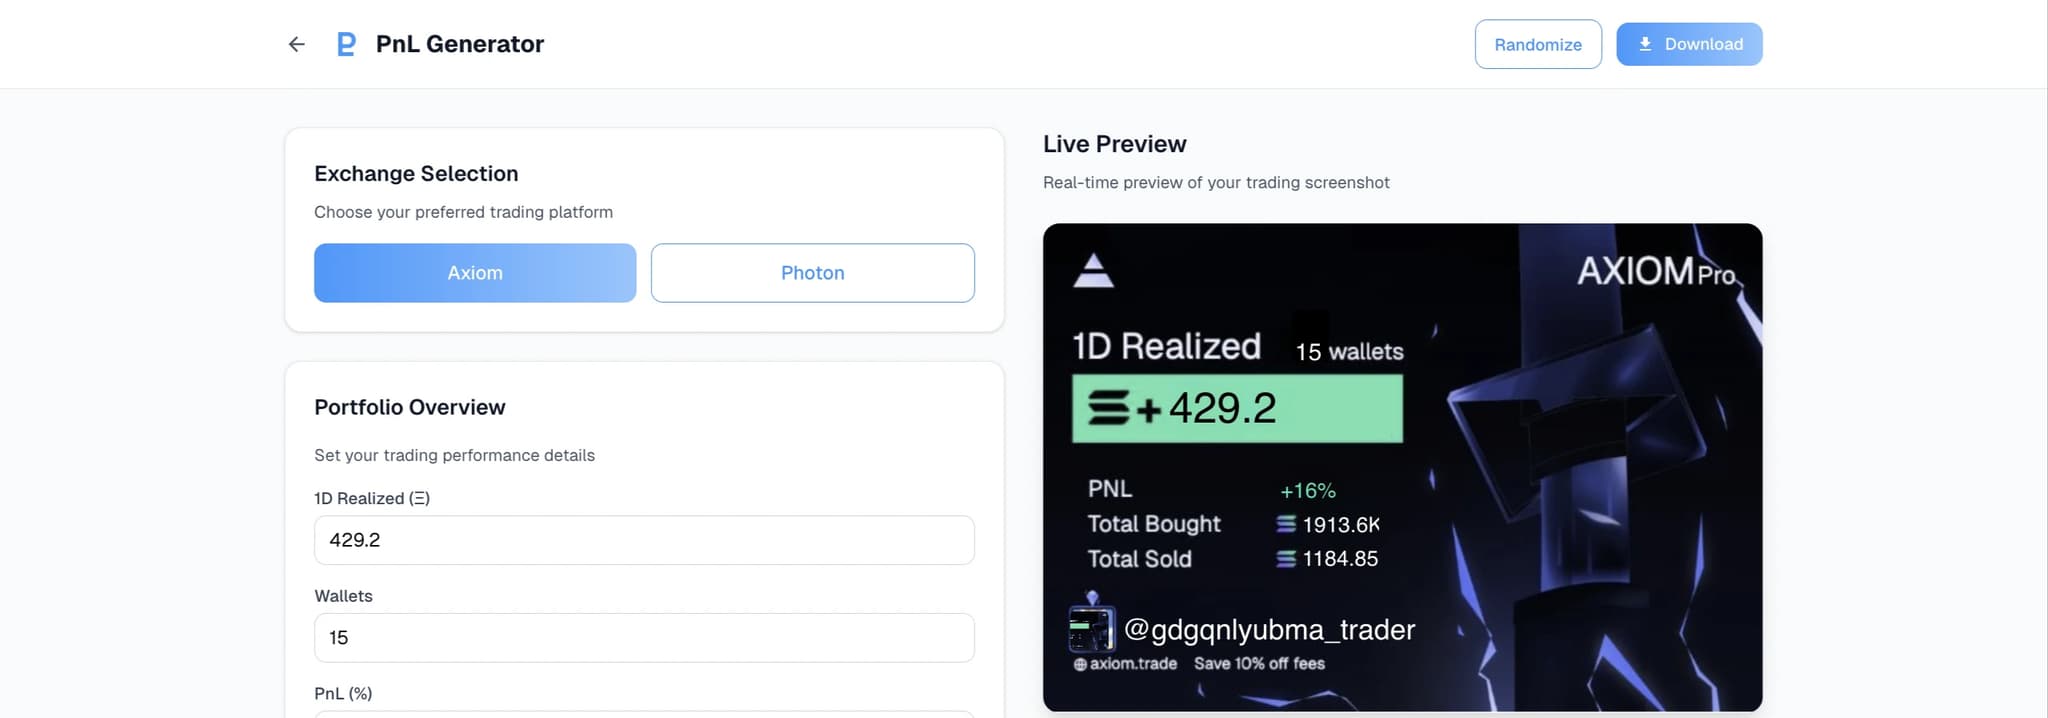Click the trader avatar in preview
2048x718 pixels.
click(x=1091, y=629)
